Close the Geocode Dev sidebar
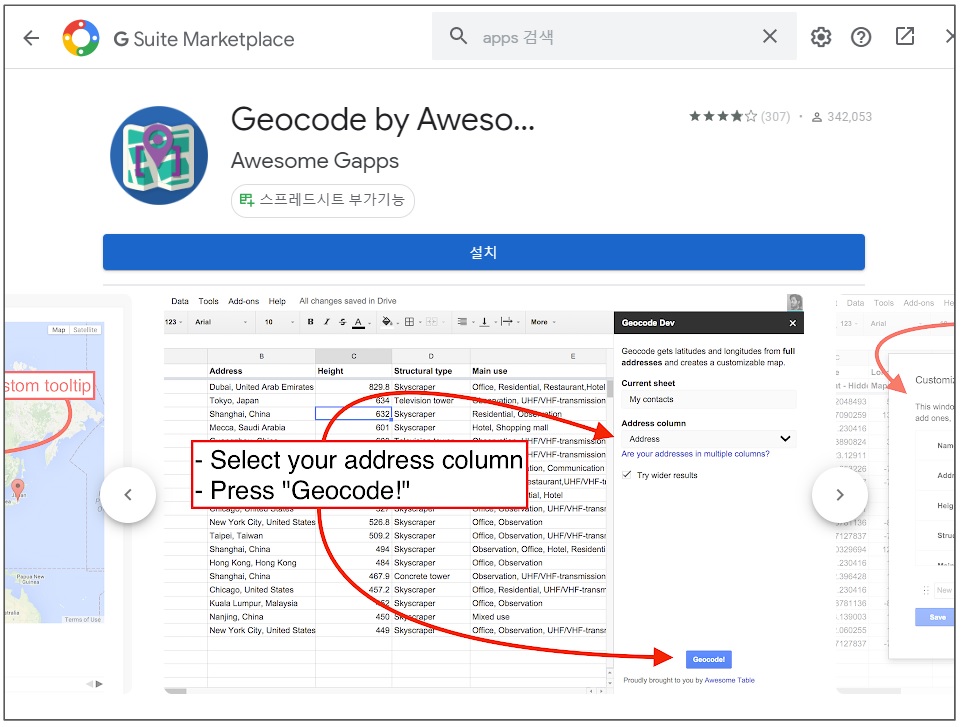The width and height of the screenshot is (961, 727). tap(792, 323)
